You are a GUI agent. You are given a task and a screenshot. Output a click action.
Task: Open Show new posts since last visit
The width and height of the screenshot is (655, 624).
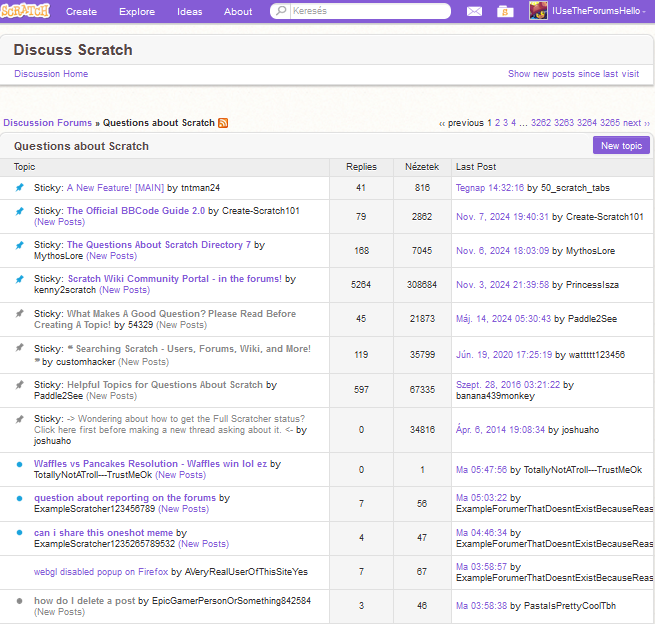573,74
